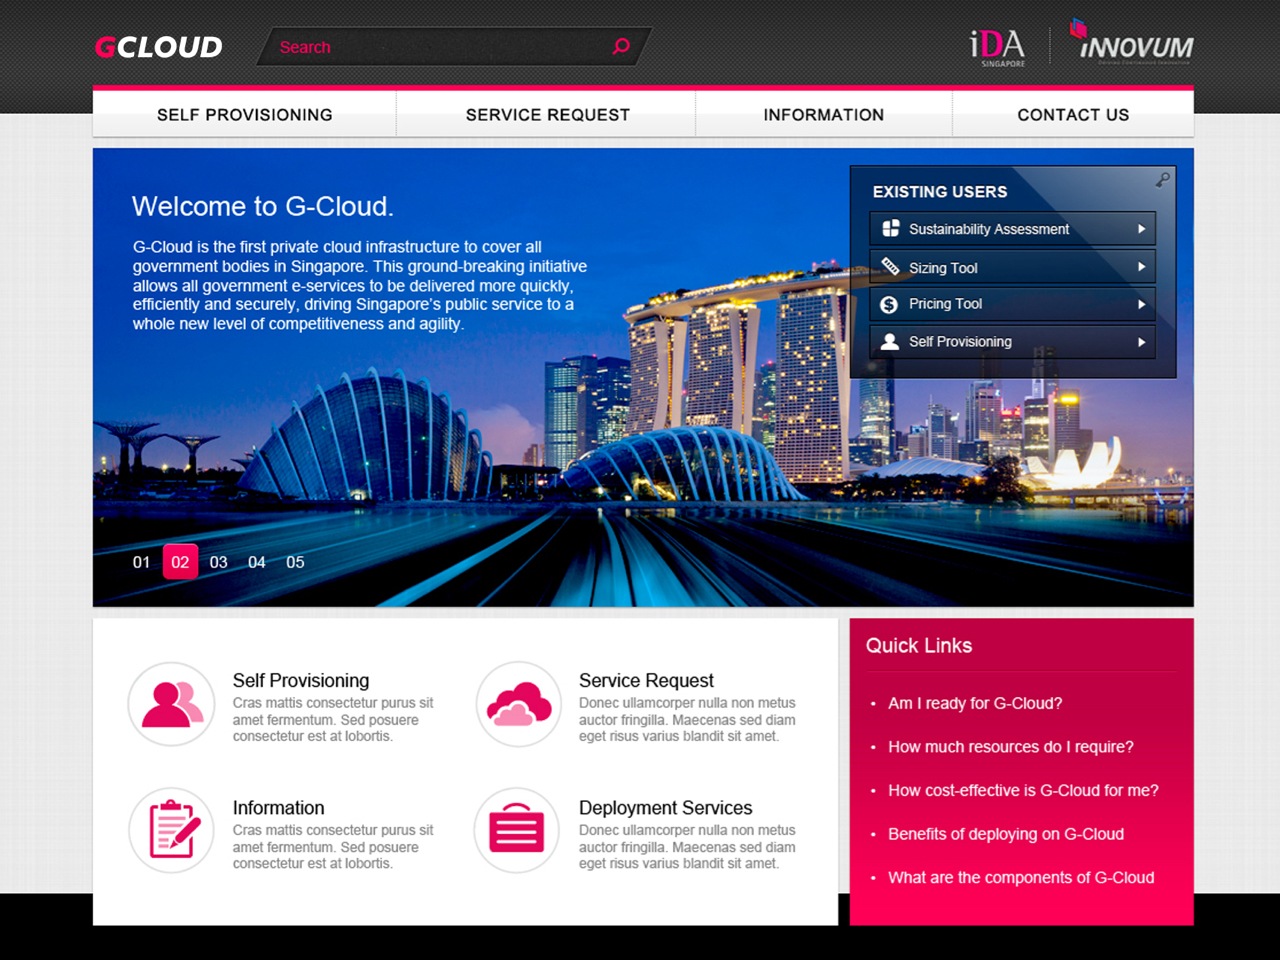
Task: Click the GCLOUD logo
Action: (x=158, y=47)
